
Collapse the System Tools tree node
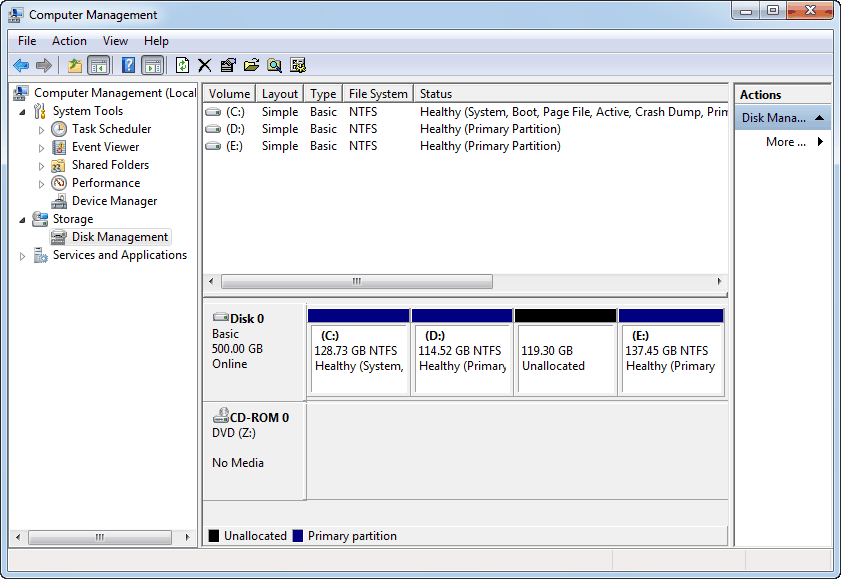(x=22, y=112)
